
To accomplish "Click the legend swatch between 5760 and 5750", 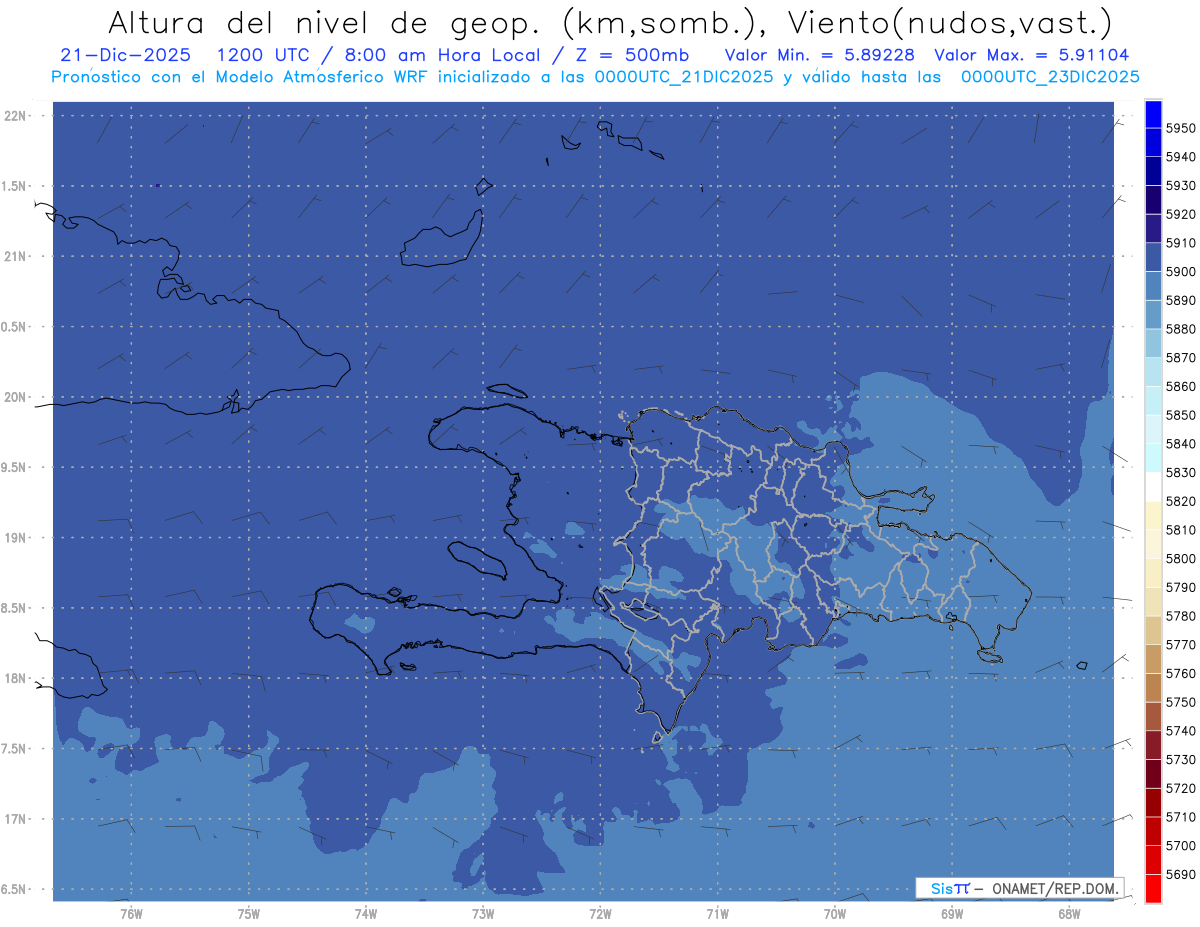I will pyautogui.click(x=1153, y=687).
